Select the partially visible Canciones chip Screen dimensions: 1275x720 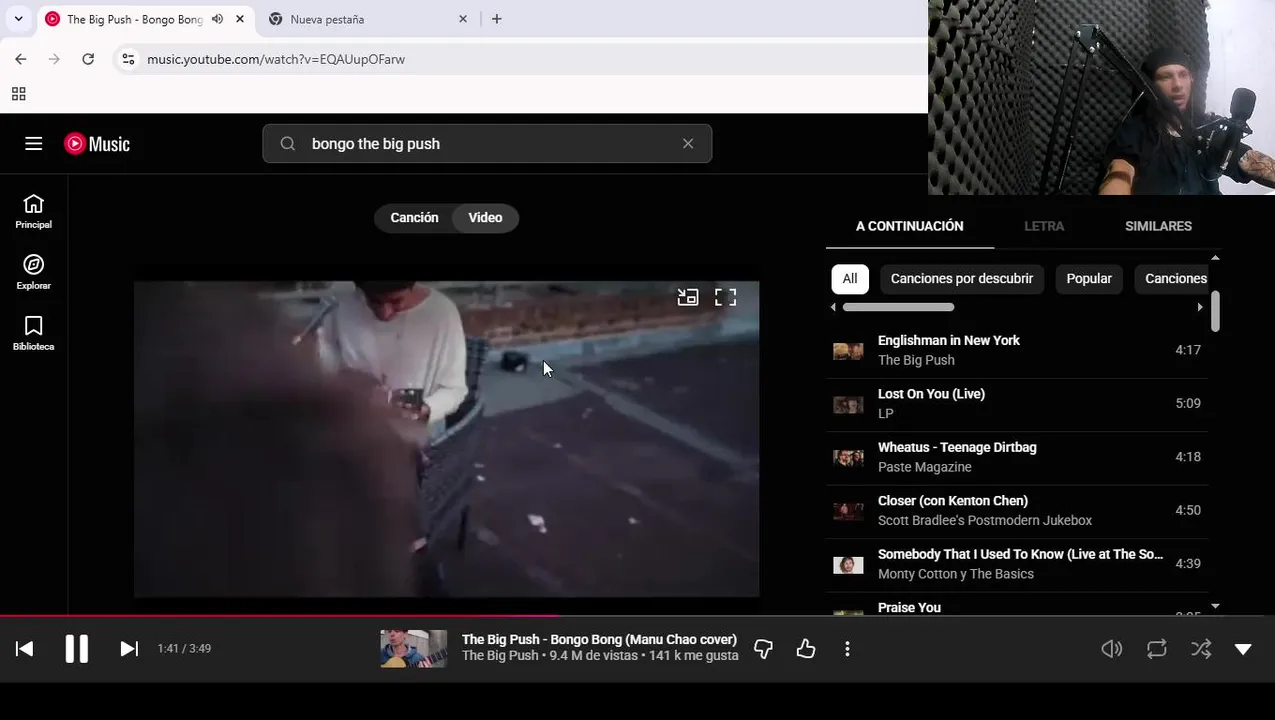tap(1172, 279)
